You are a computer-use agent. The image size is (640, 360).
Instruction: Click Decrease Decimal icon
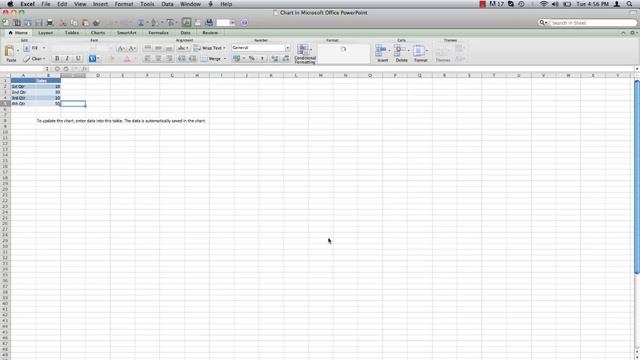(x=286, y=59)
